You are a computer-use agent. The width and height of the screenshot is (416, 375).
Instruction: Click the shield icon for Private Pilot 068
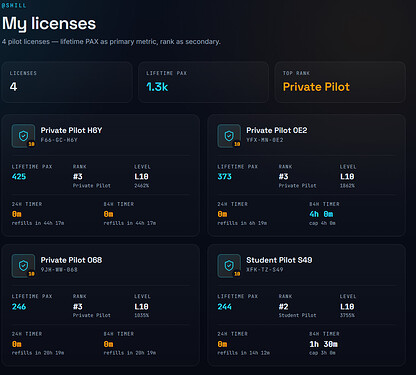tap(23, 266)
